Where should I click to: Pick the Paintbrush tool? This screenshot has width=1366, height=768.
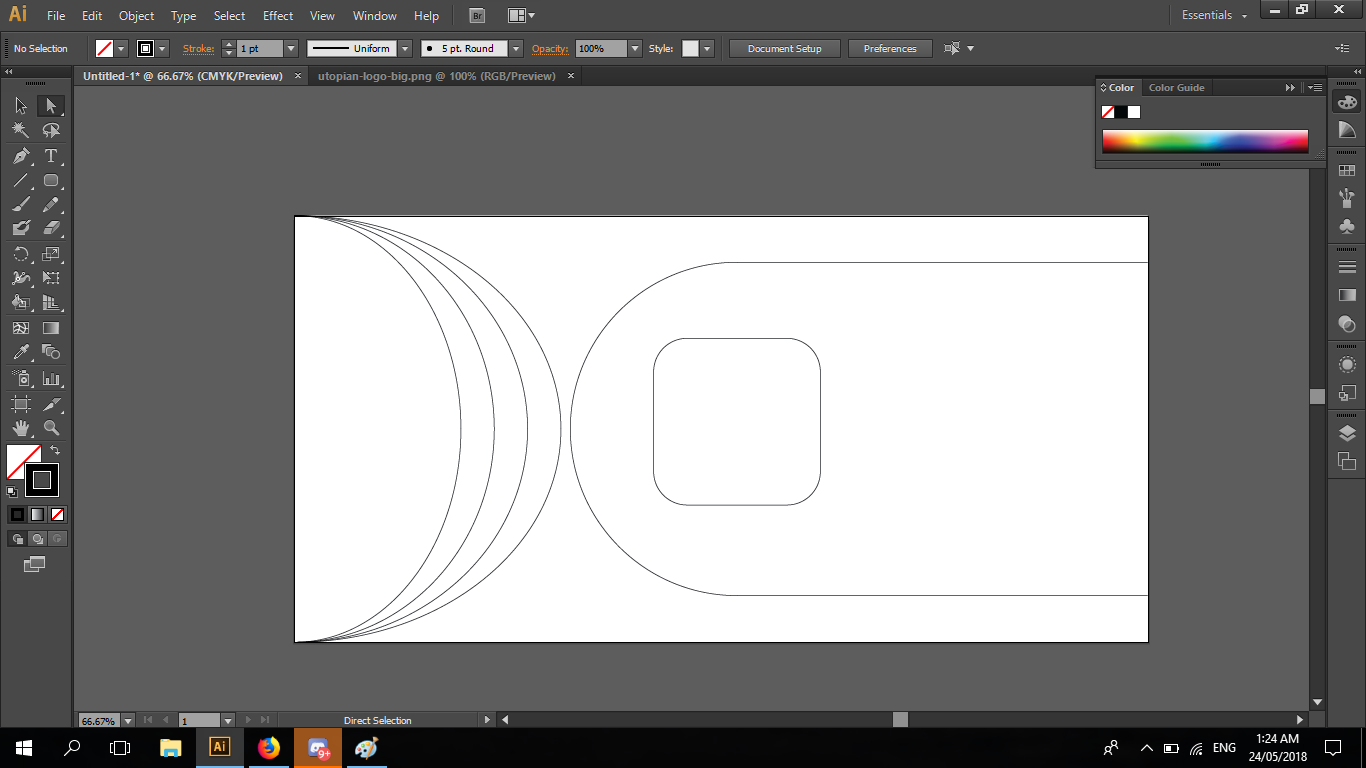click(21, 205)
